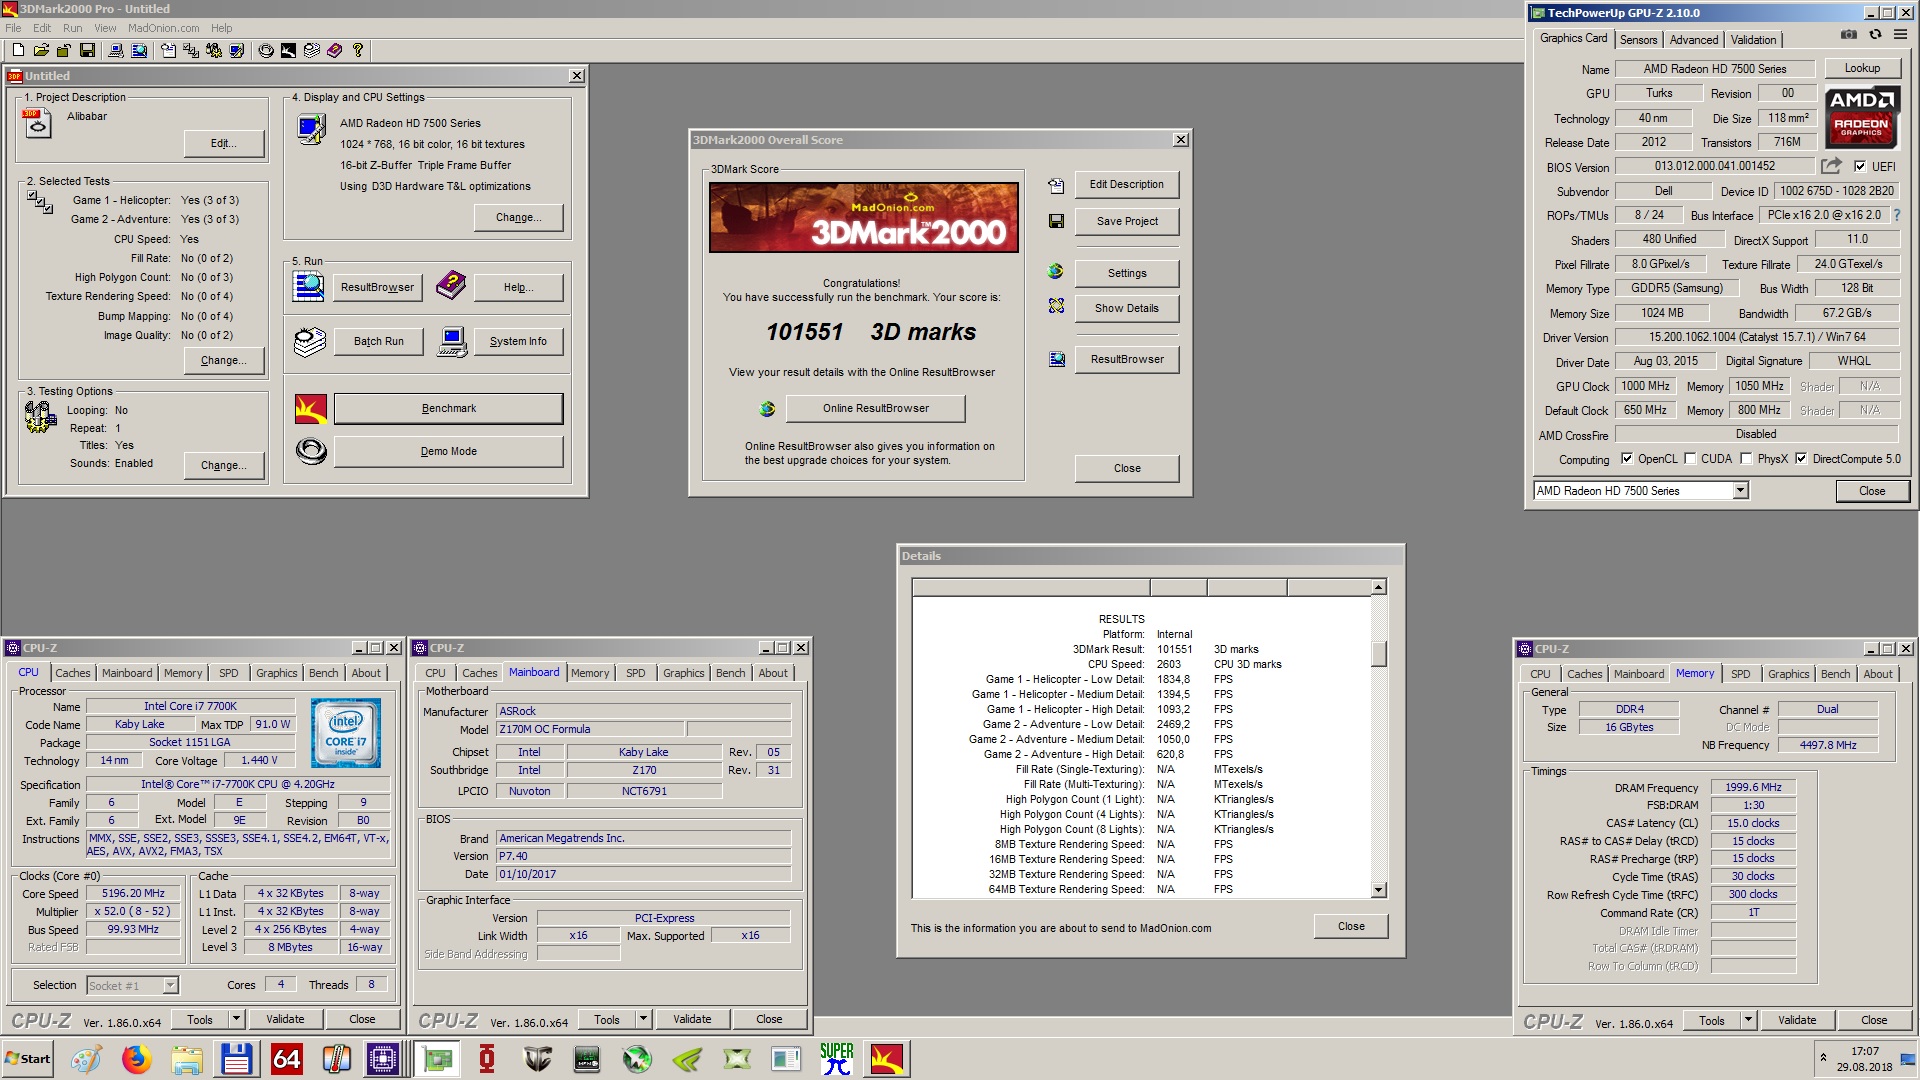This screenshot has height=1080, width=1920.
Task: Click the purple help book toolbar icon
Action: (334, 50)
